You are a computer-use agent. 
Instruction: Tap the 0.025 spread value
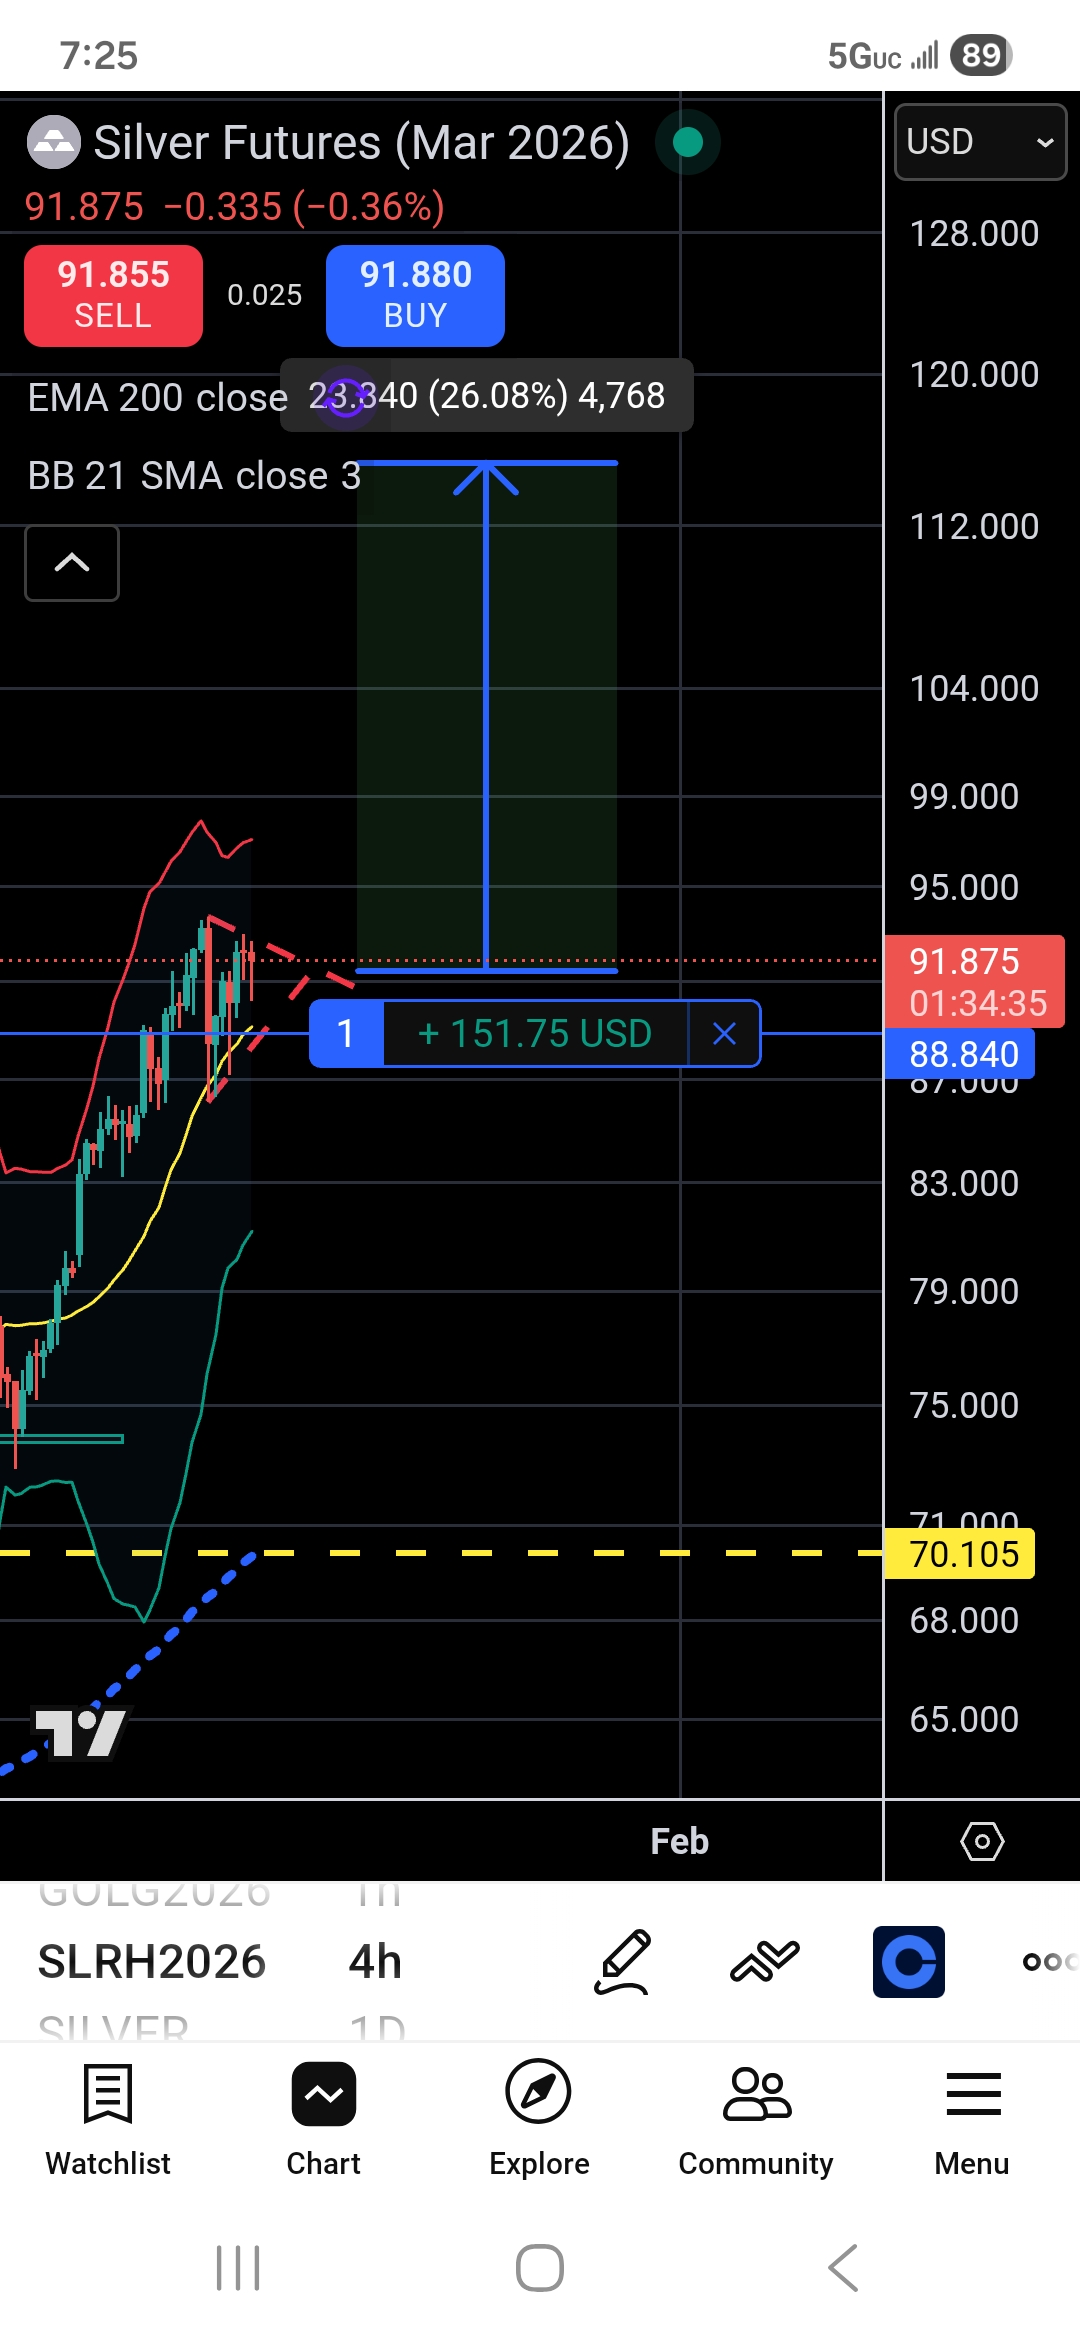[264, 295]
